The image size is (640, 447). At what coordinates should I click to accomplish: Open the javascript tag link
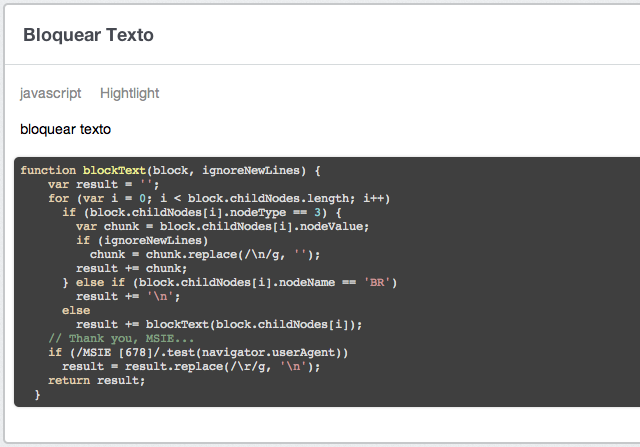50,93
